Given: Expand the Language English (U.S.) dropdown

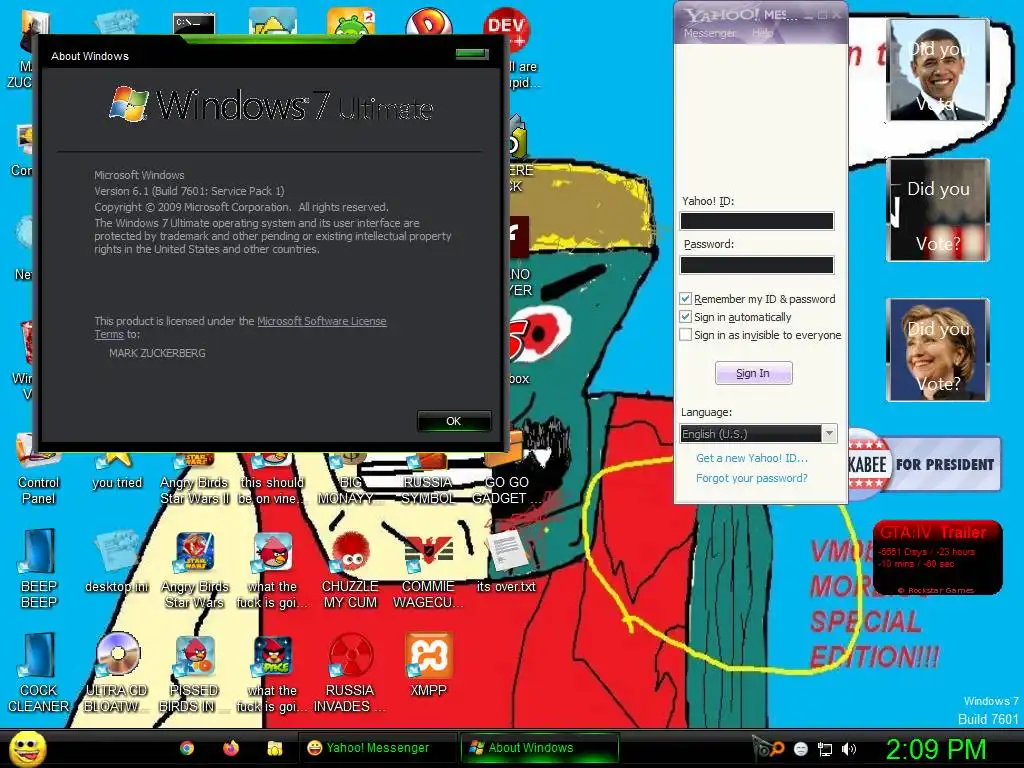Looking at the screenshot, I should [x=829, y=434].
